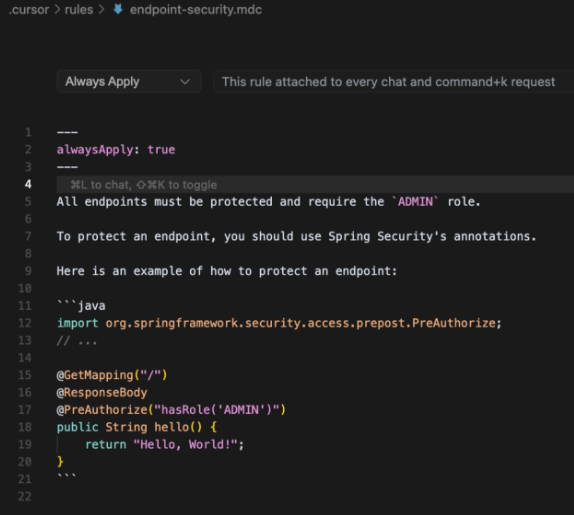Select the rules breadcrumb folder
This screenshot has width=574, height=515.
pos(79,10)
